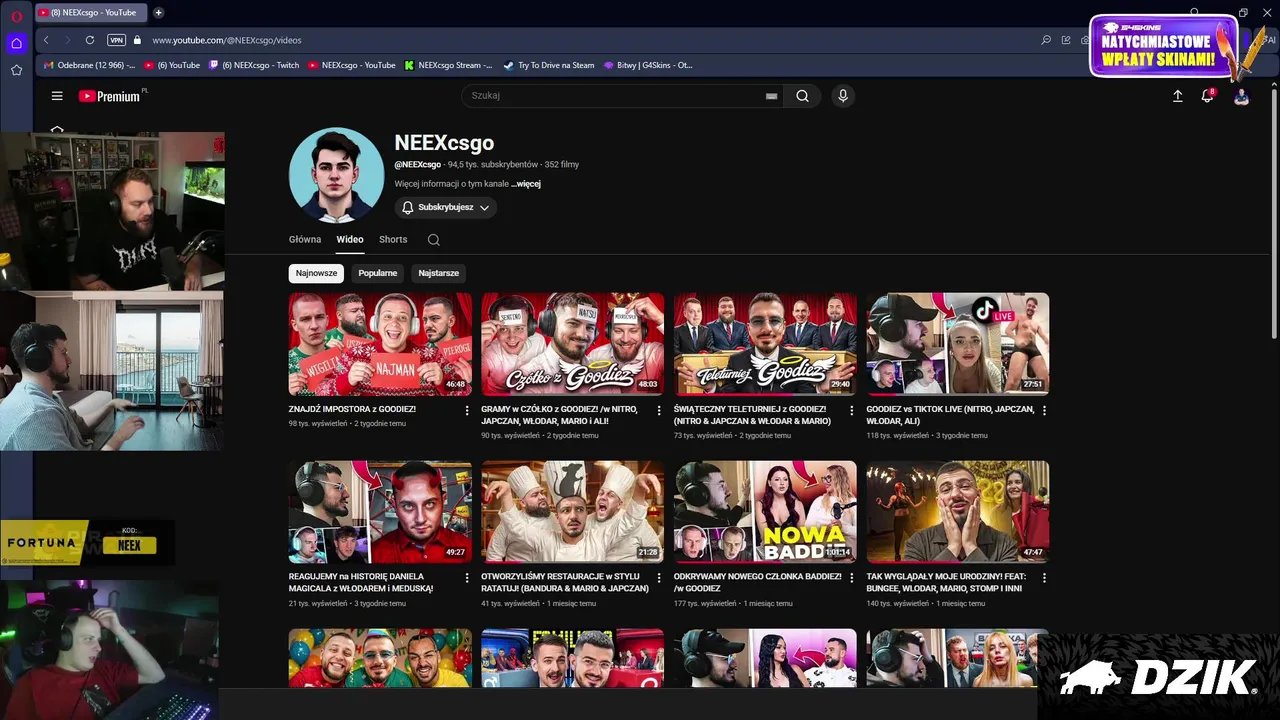Open the NEEXcsgo - YouTube bookmark
The image size is (1280, 720).
tap(352, 65)
